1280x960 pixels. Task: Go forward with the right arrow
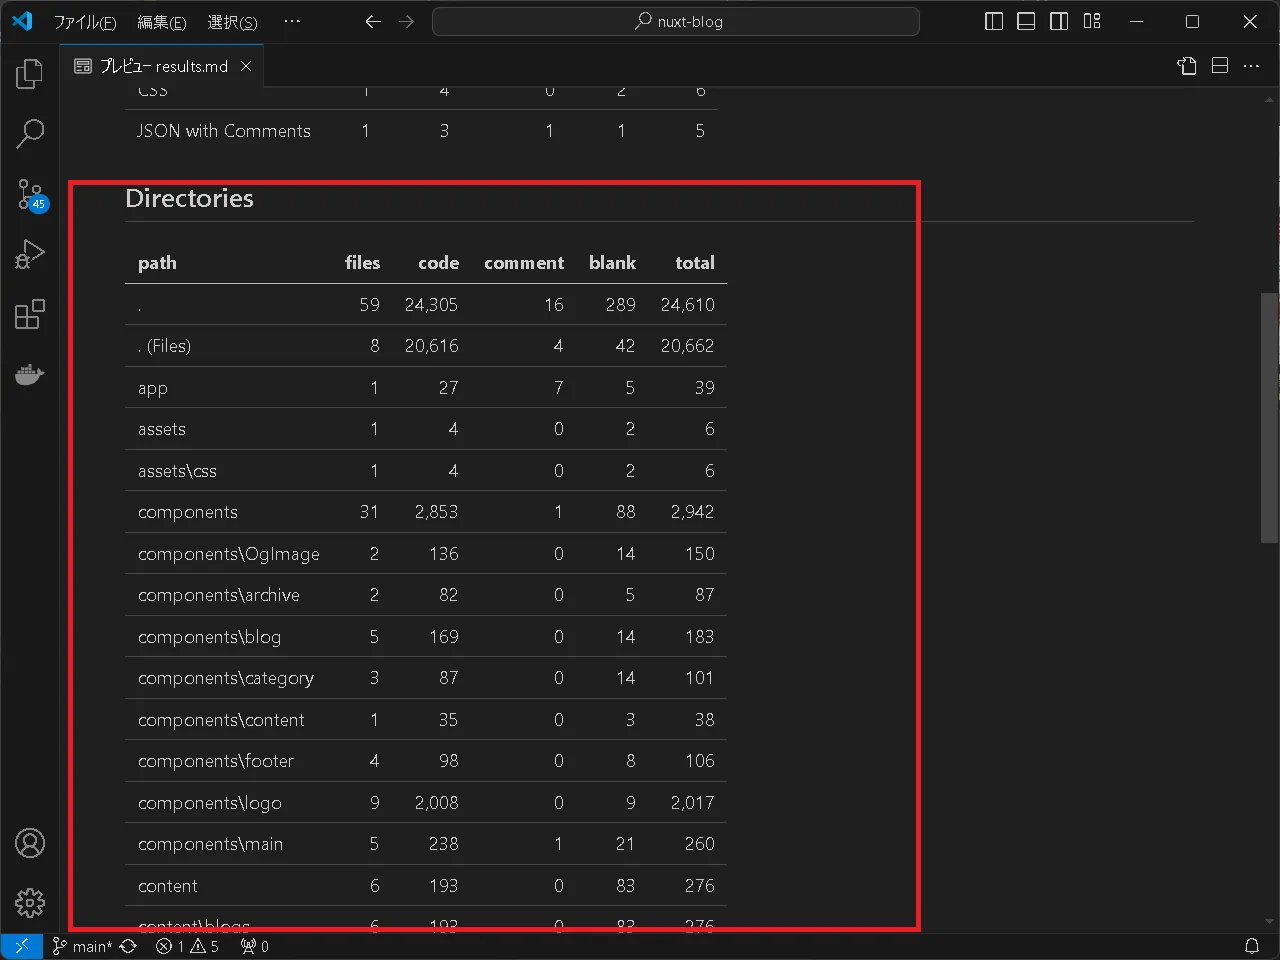pos(406,21)
